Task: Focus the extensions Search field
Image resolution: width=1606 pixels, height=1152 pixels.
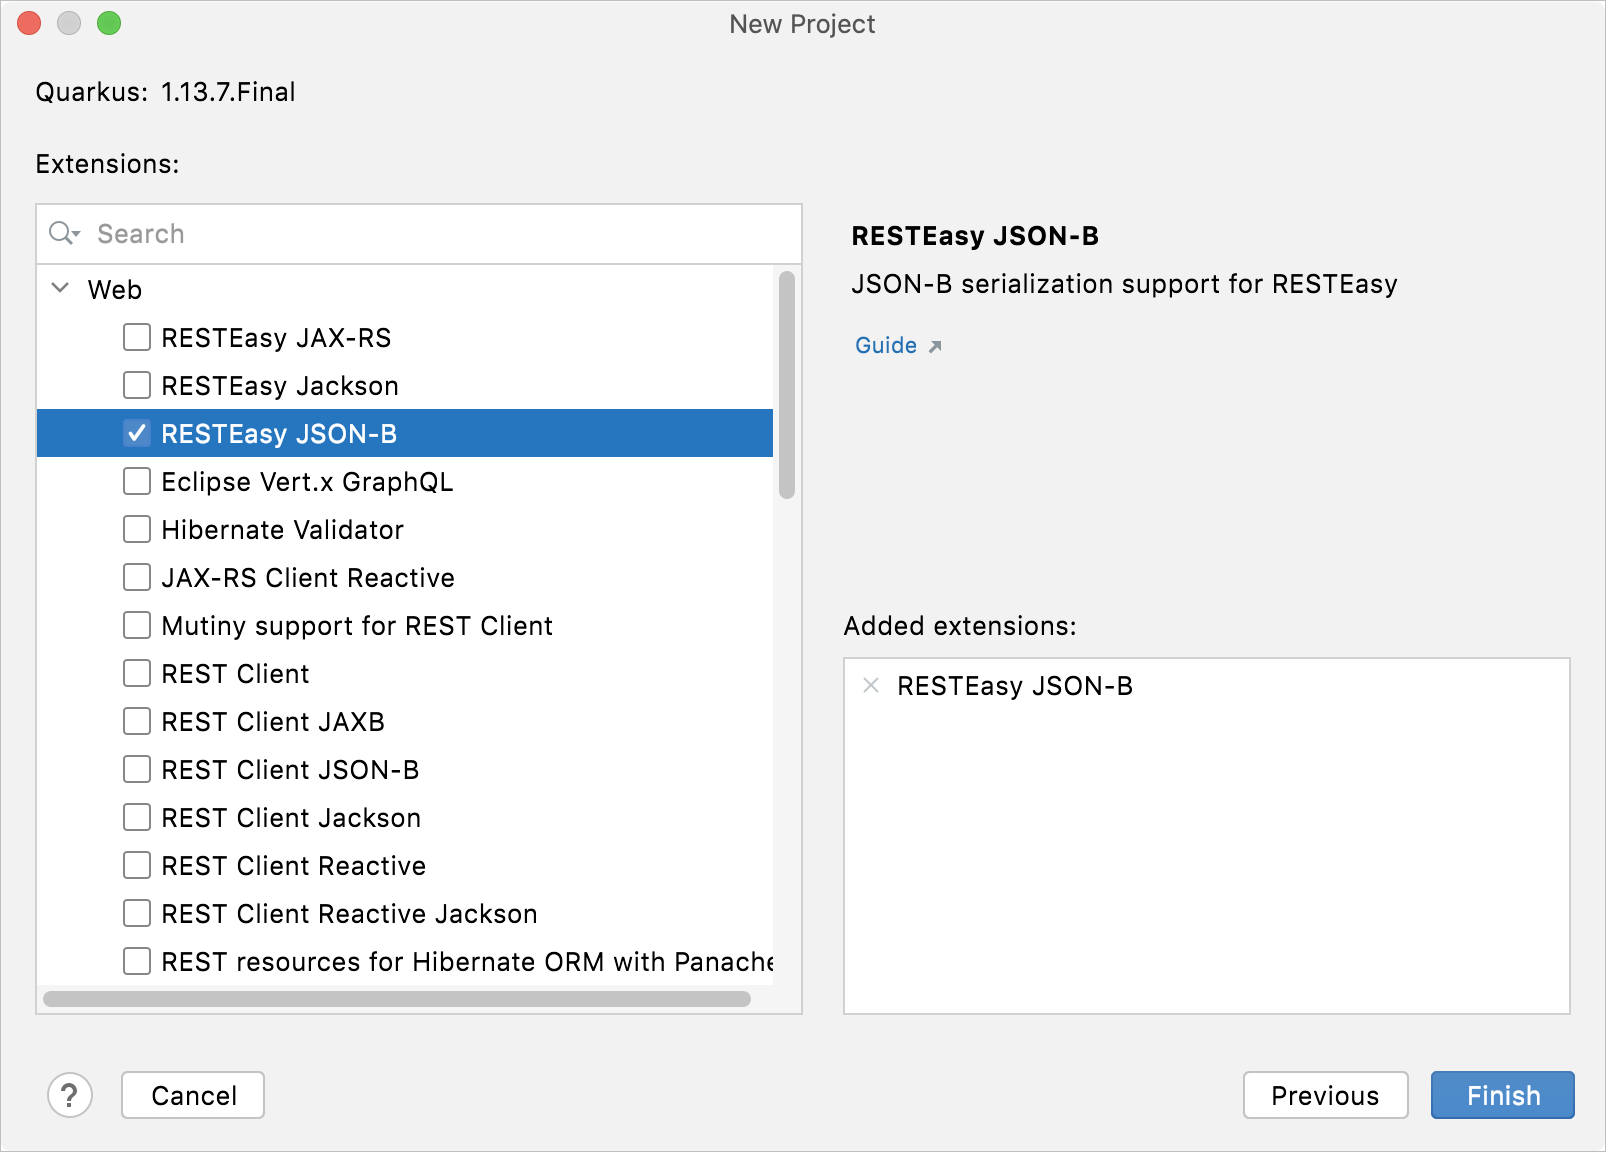Action: (419, 234)
